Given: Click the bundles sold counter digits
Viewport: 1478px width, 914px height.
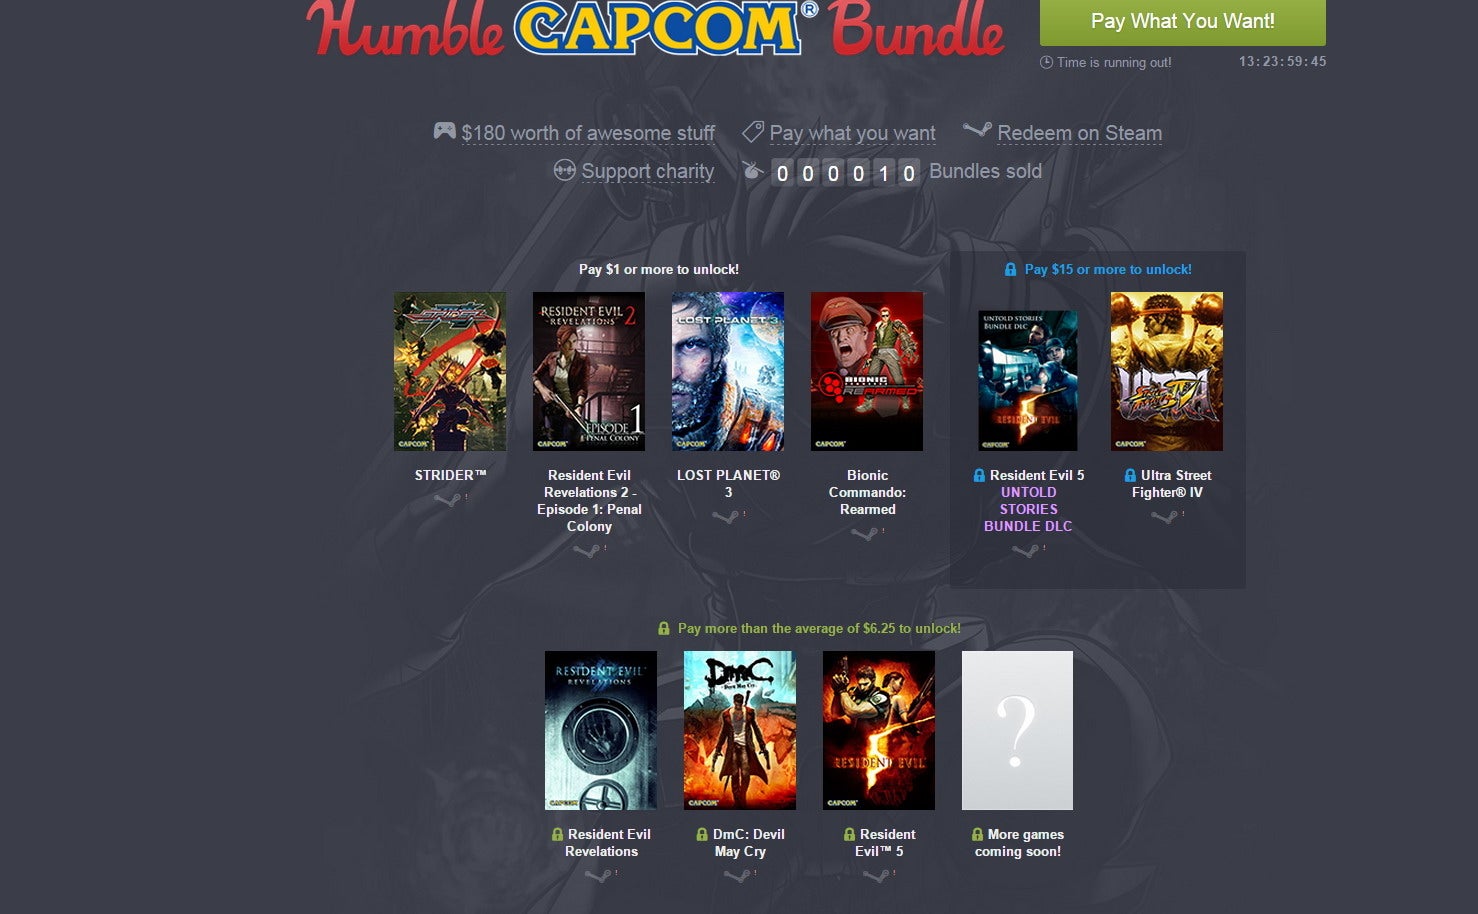Looking at the screenshot, I should 845,173.
